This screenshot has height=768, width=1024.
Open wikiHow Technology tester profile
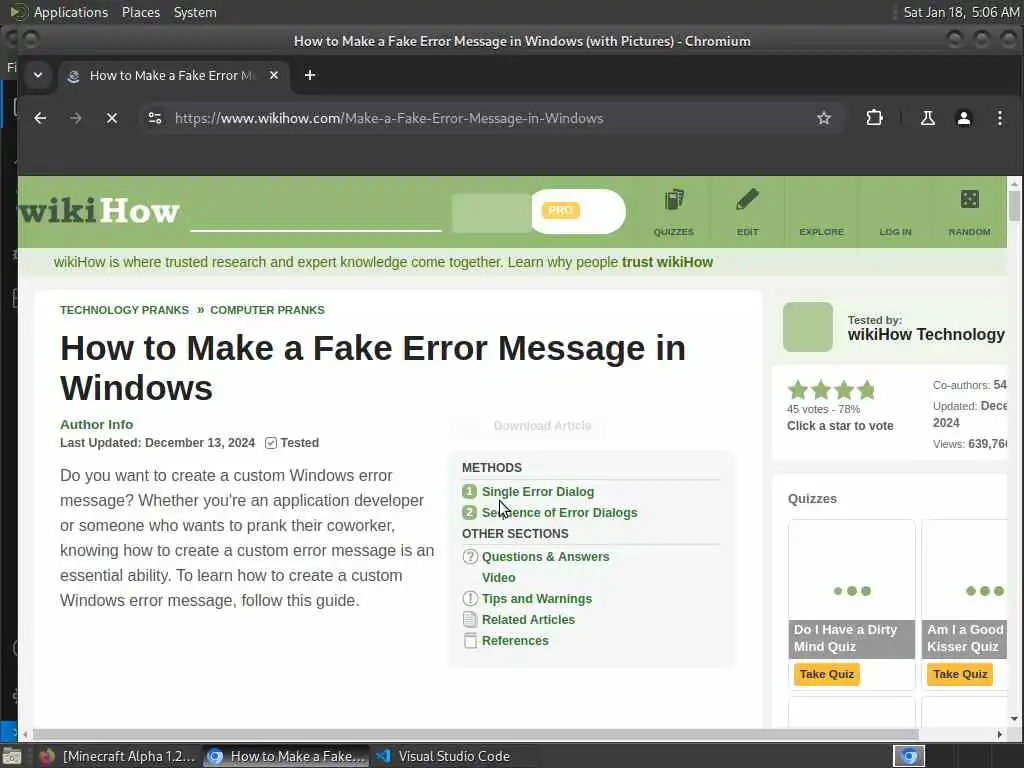click(926, 334)
